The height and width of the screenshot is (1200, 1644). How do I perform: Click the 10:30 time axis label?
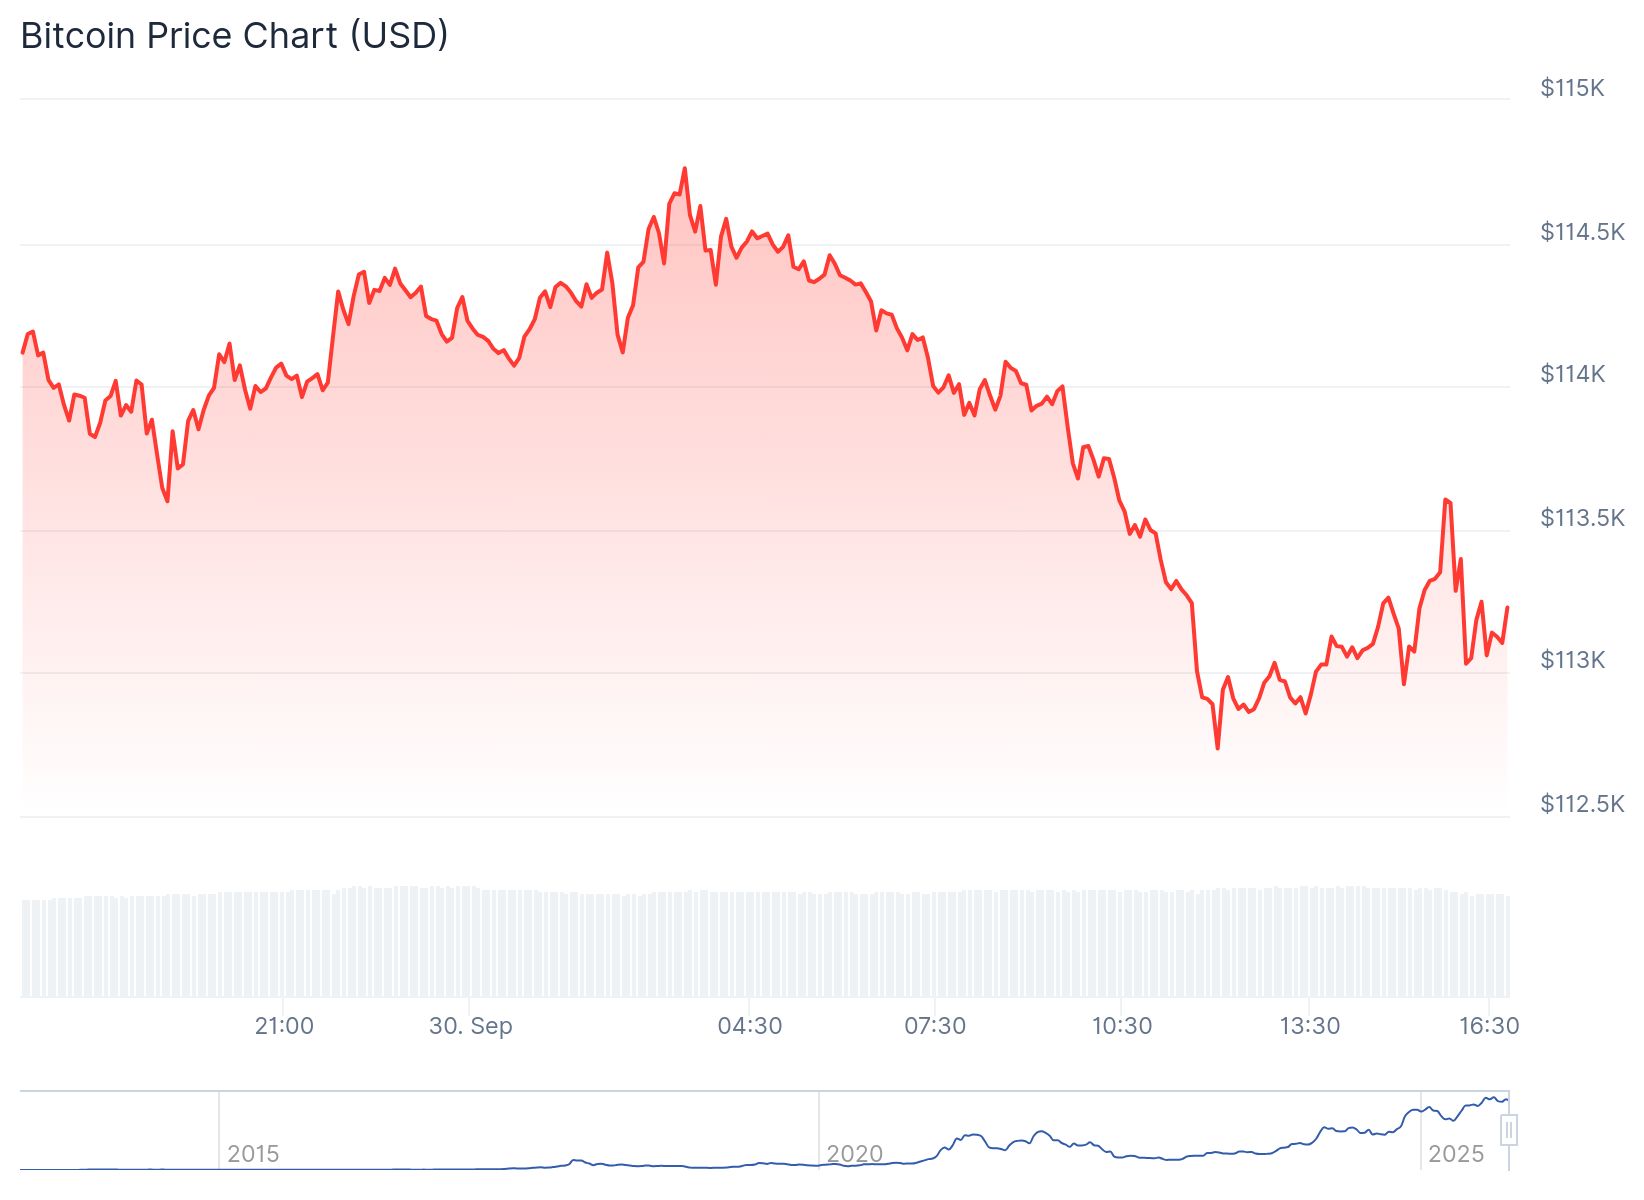click(x=1121, y=1026)
